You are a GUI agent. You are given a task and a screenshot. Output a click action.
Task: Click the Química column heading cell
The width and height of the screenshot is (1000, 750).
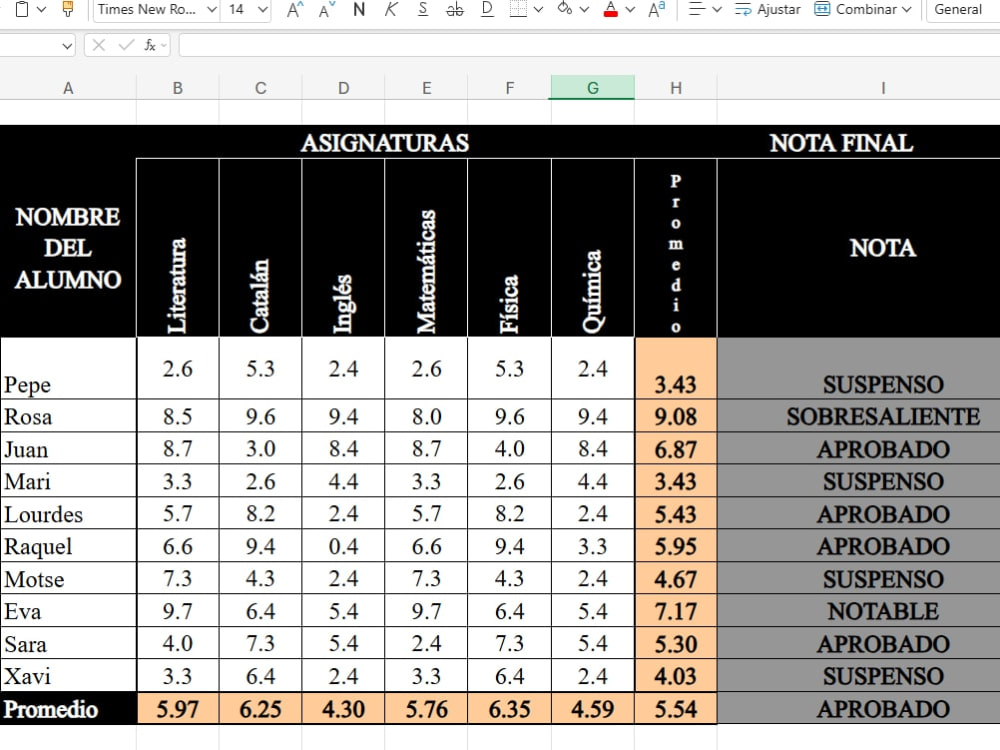coord(592,248)
